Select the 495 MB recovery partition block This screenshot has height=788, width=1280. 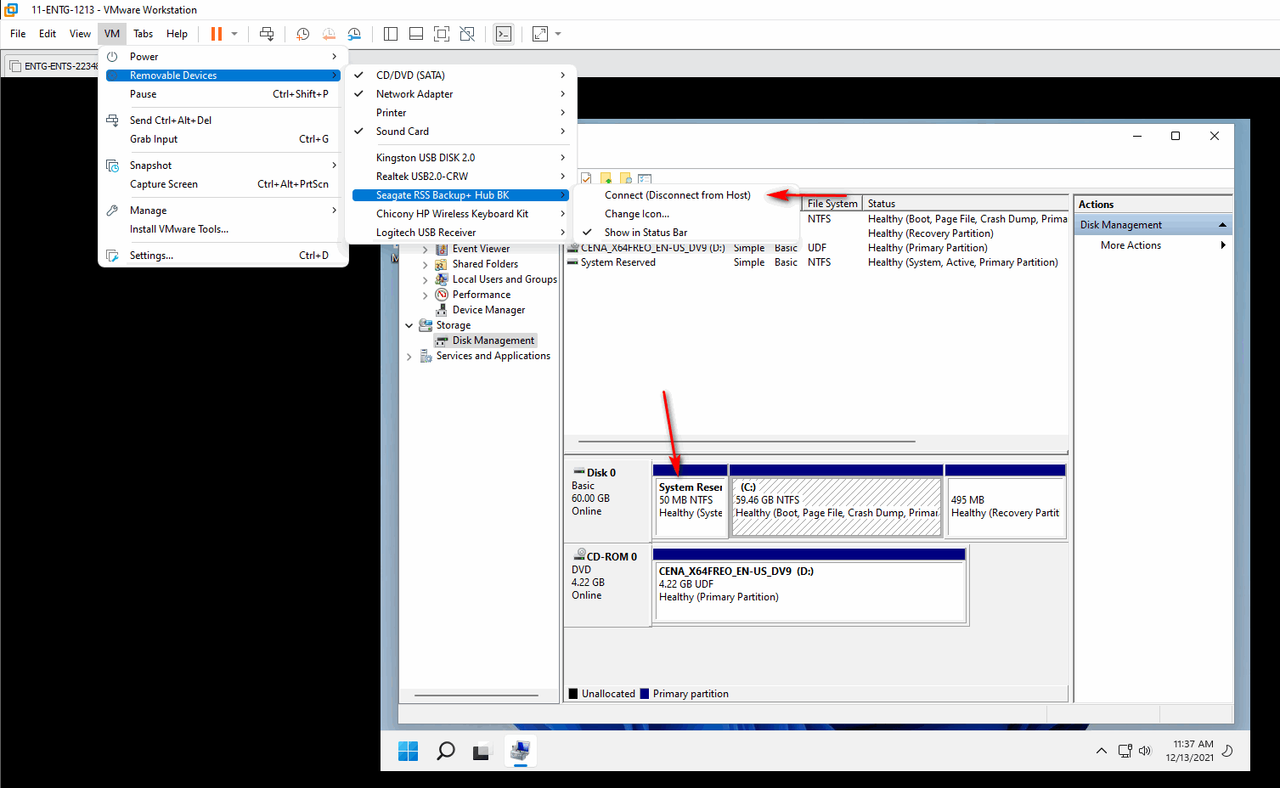tap(1005, 500)
